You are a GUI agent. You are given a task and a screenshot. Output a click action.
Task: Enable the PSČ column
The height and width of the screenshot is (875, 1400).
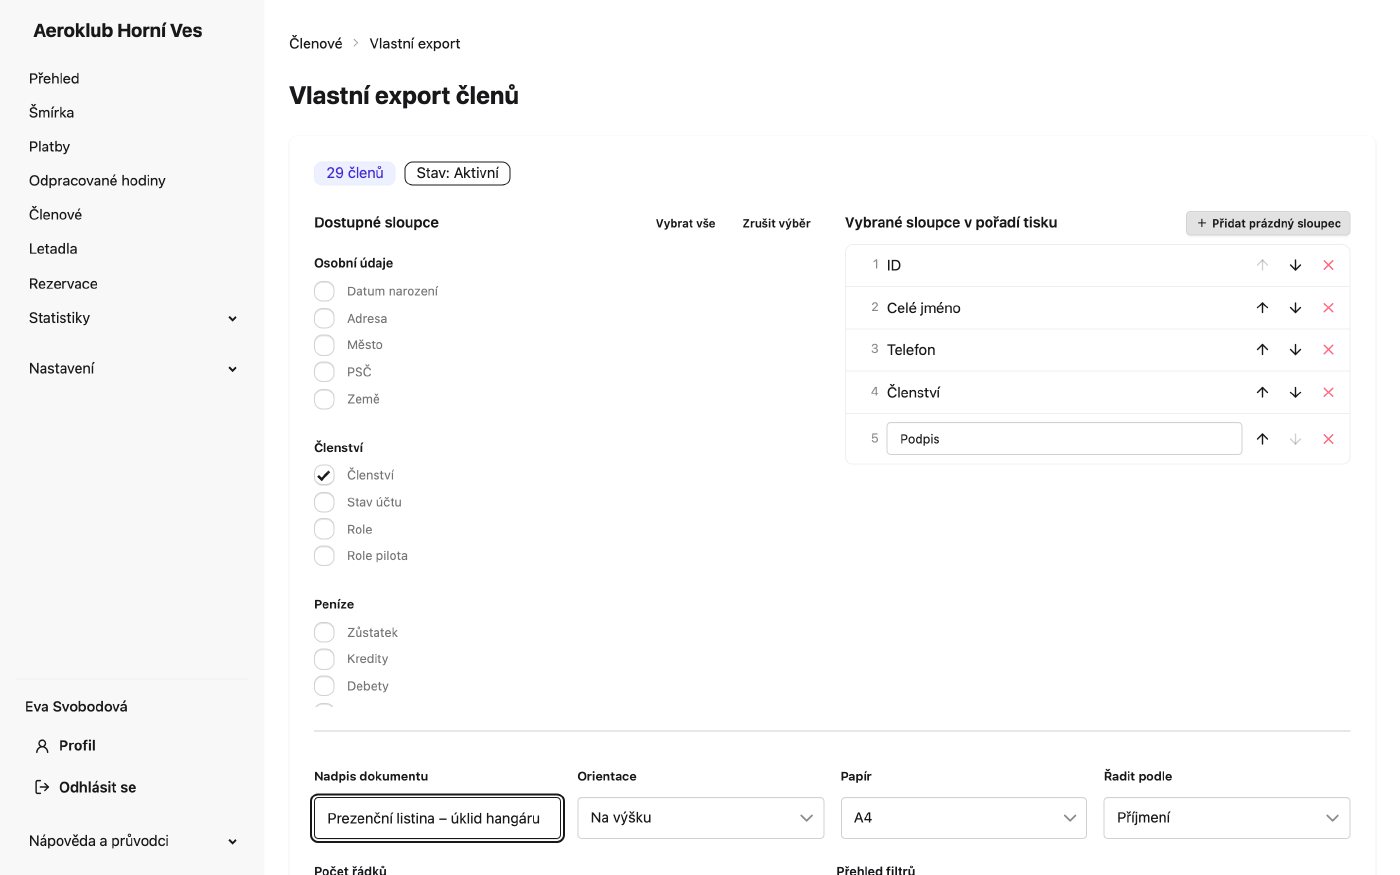click(x=324, y=372)
